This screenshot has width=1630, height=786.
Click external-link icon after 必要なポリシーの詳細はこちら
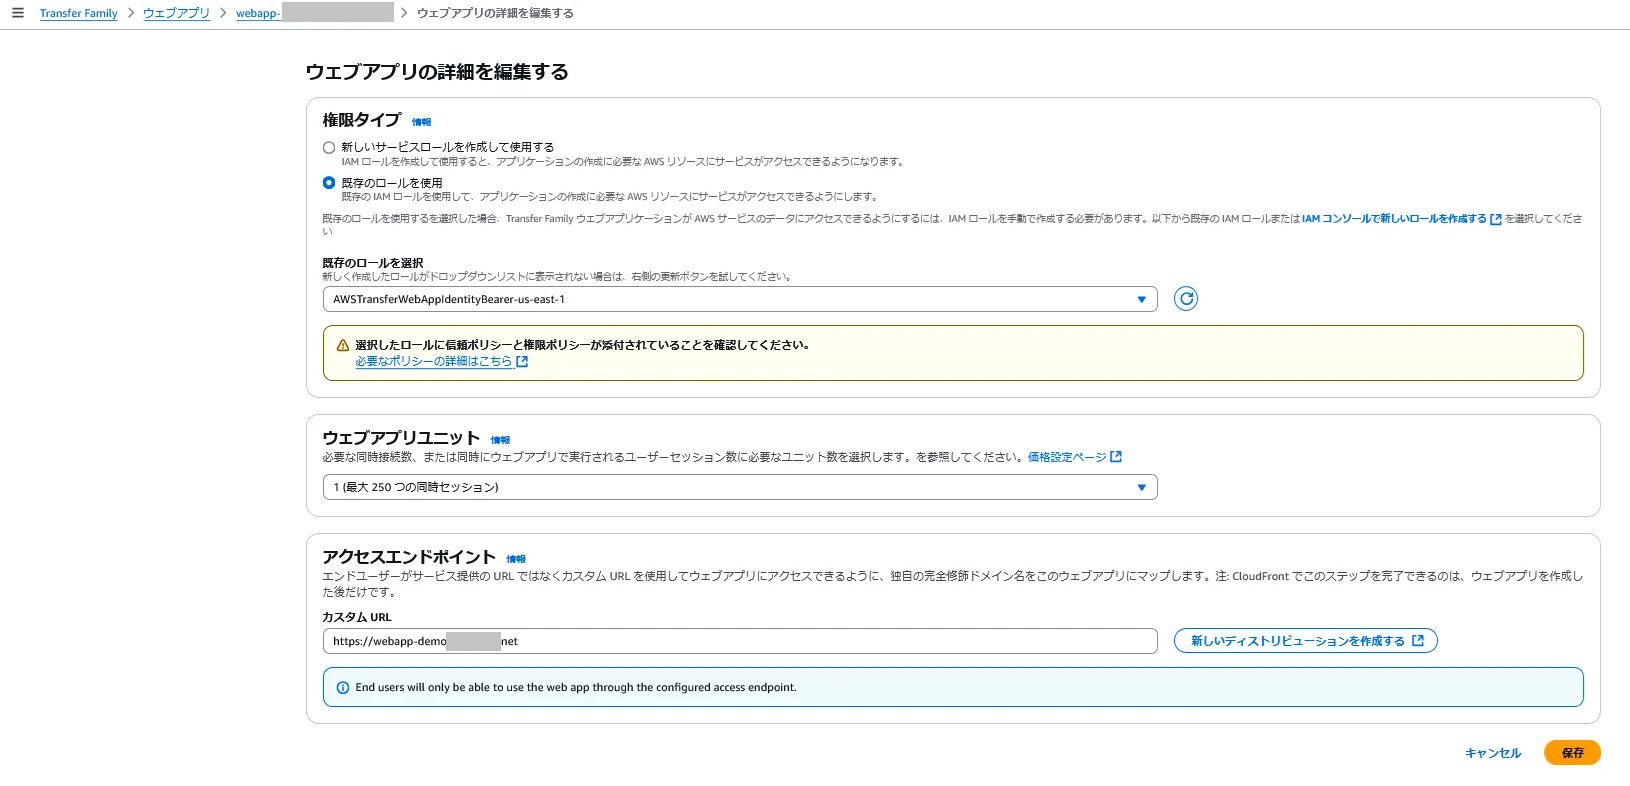[x=522, y=361]
